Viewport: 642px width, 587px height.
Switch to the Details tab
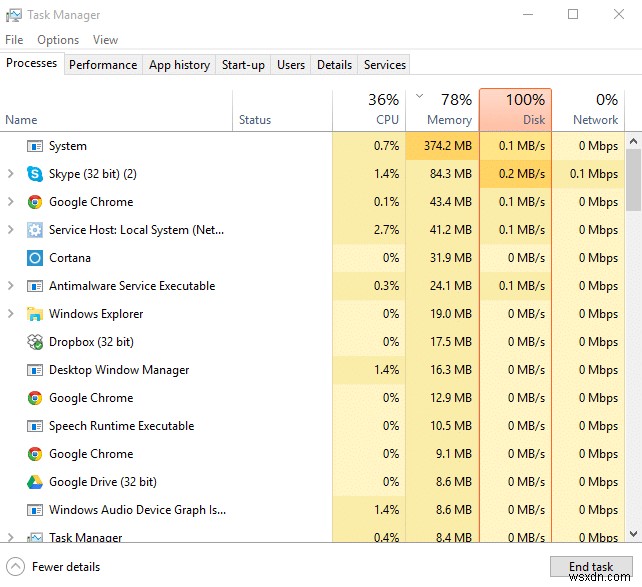tap(334, 65)
